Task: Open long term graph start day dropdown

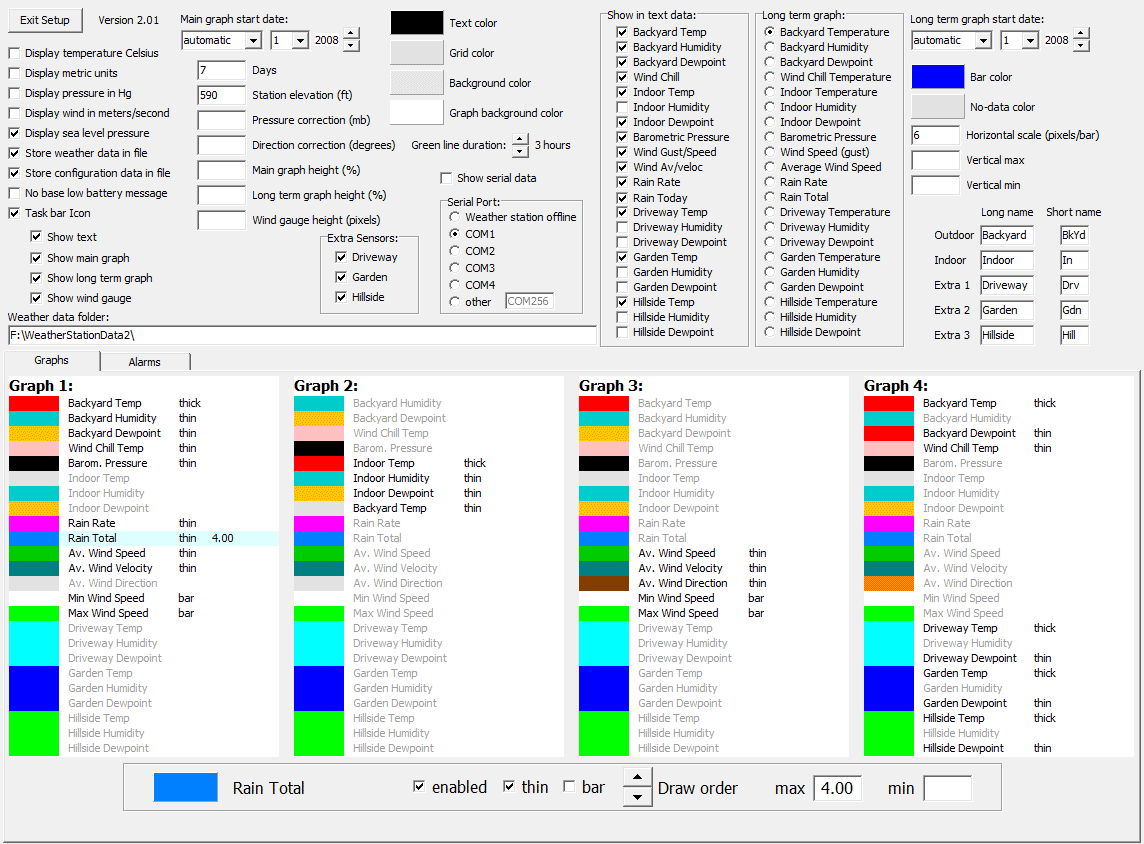Action: coord(1029,40)
